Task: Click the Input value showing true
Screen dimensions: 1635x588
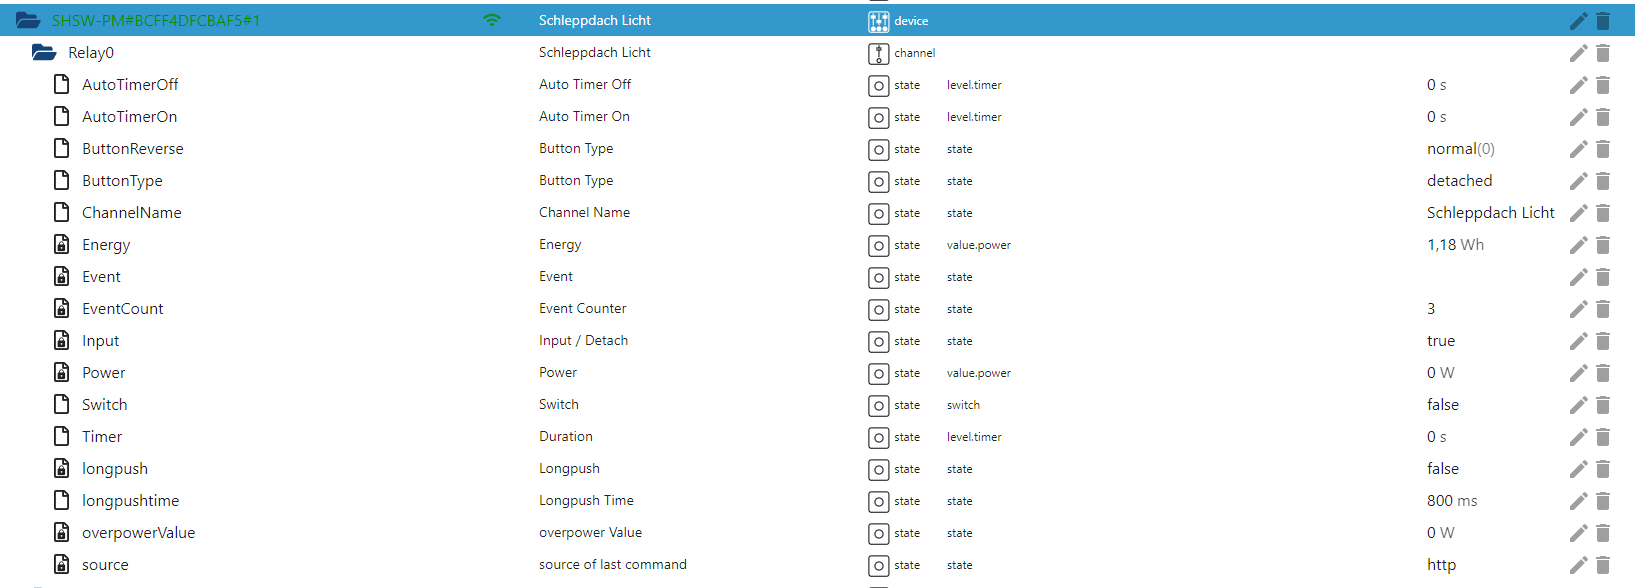Action: pyautogui.click(x=1440, y=341)
